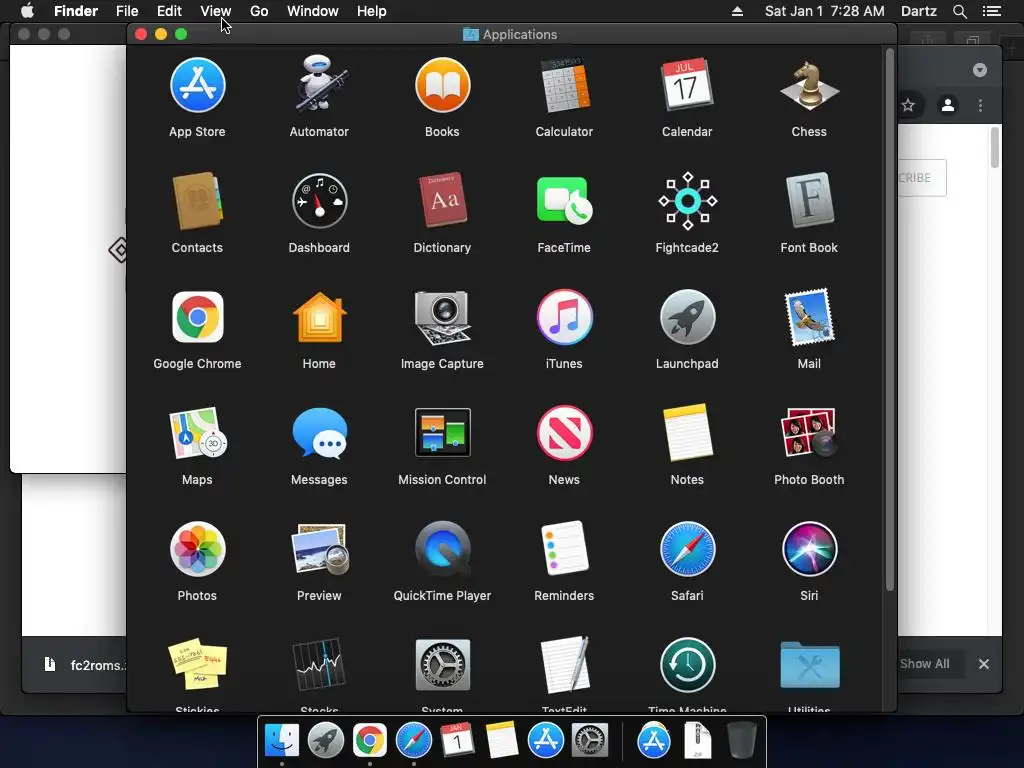Viewport: 1024px width, 768px height.
Task: Open the Help menu
Action: pos(372,11)
